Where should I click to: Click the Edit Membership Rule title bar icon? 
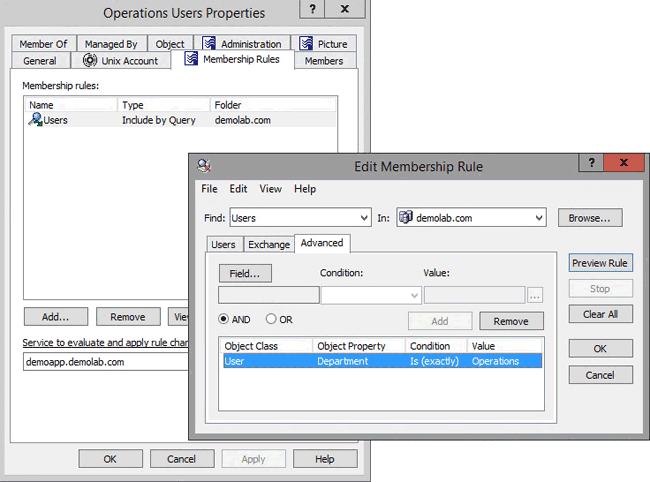(204, 166)
